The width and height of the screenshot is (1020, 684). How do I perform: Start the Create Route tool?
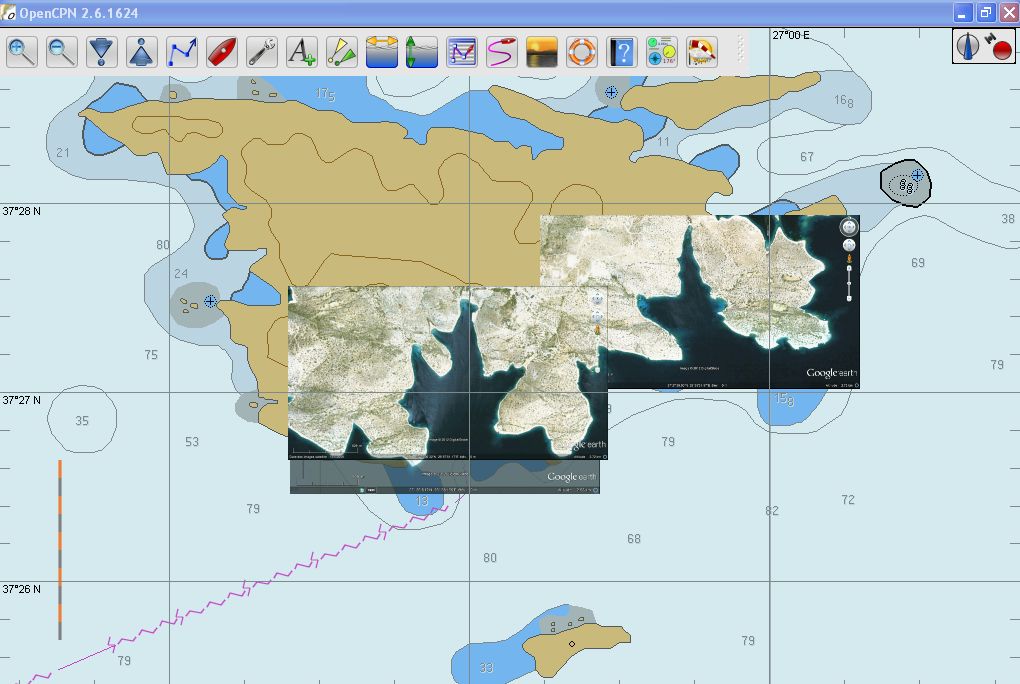(182, 52)
